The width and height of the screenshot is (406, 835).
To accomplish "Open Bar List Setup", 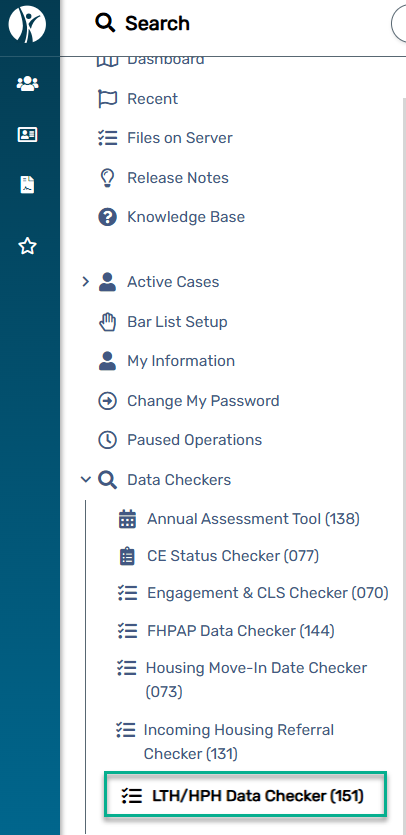I will pyautogui.click(x=177, y=322).
